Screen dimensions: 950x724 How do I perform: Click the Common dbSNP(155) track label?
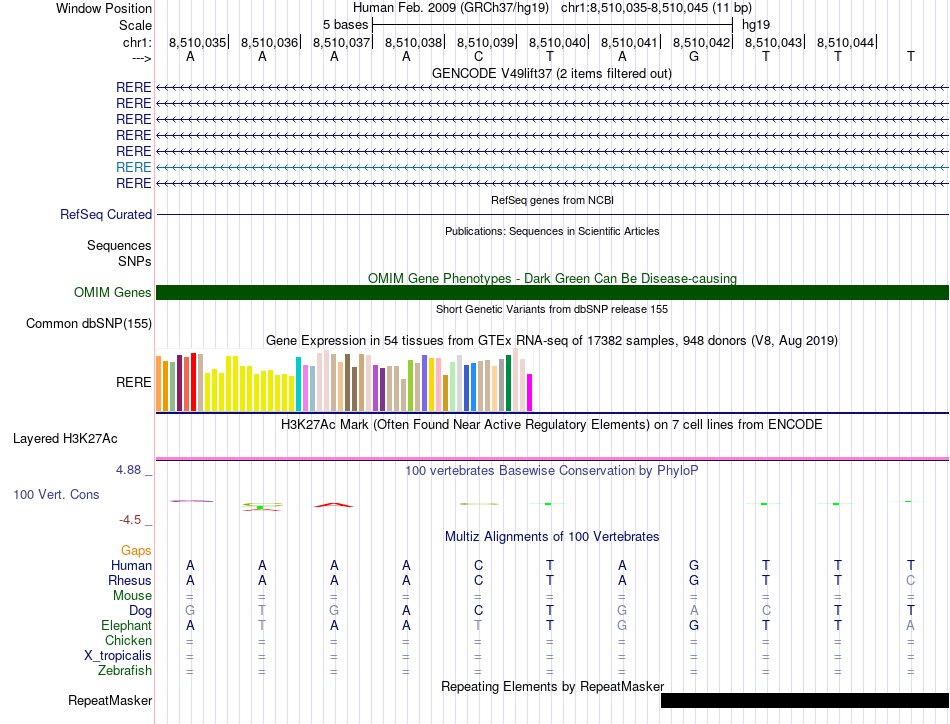click(x=88, y=324)
